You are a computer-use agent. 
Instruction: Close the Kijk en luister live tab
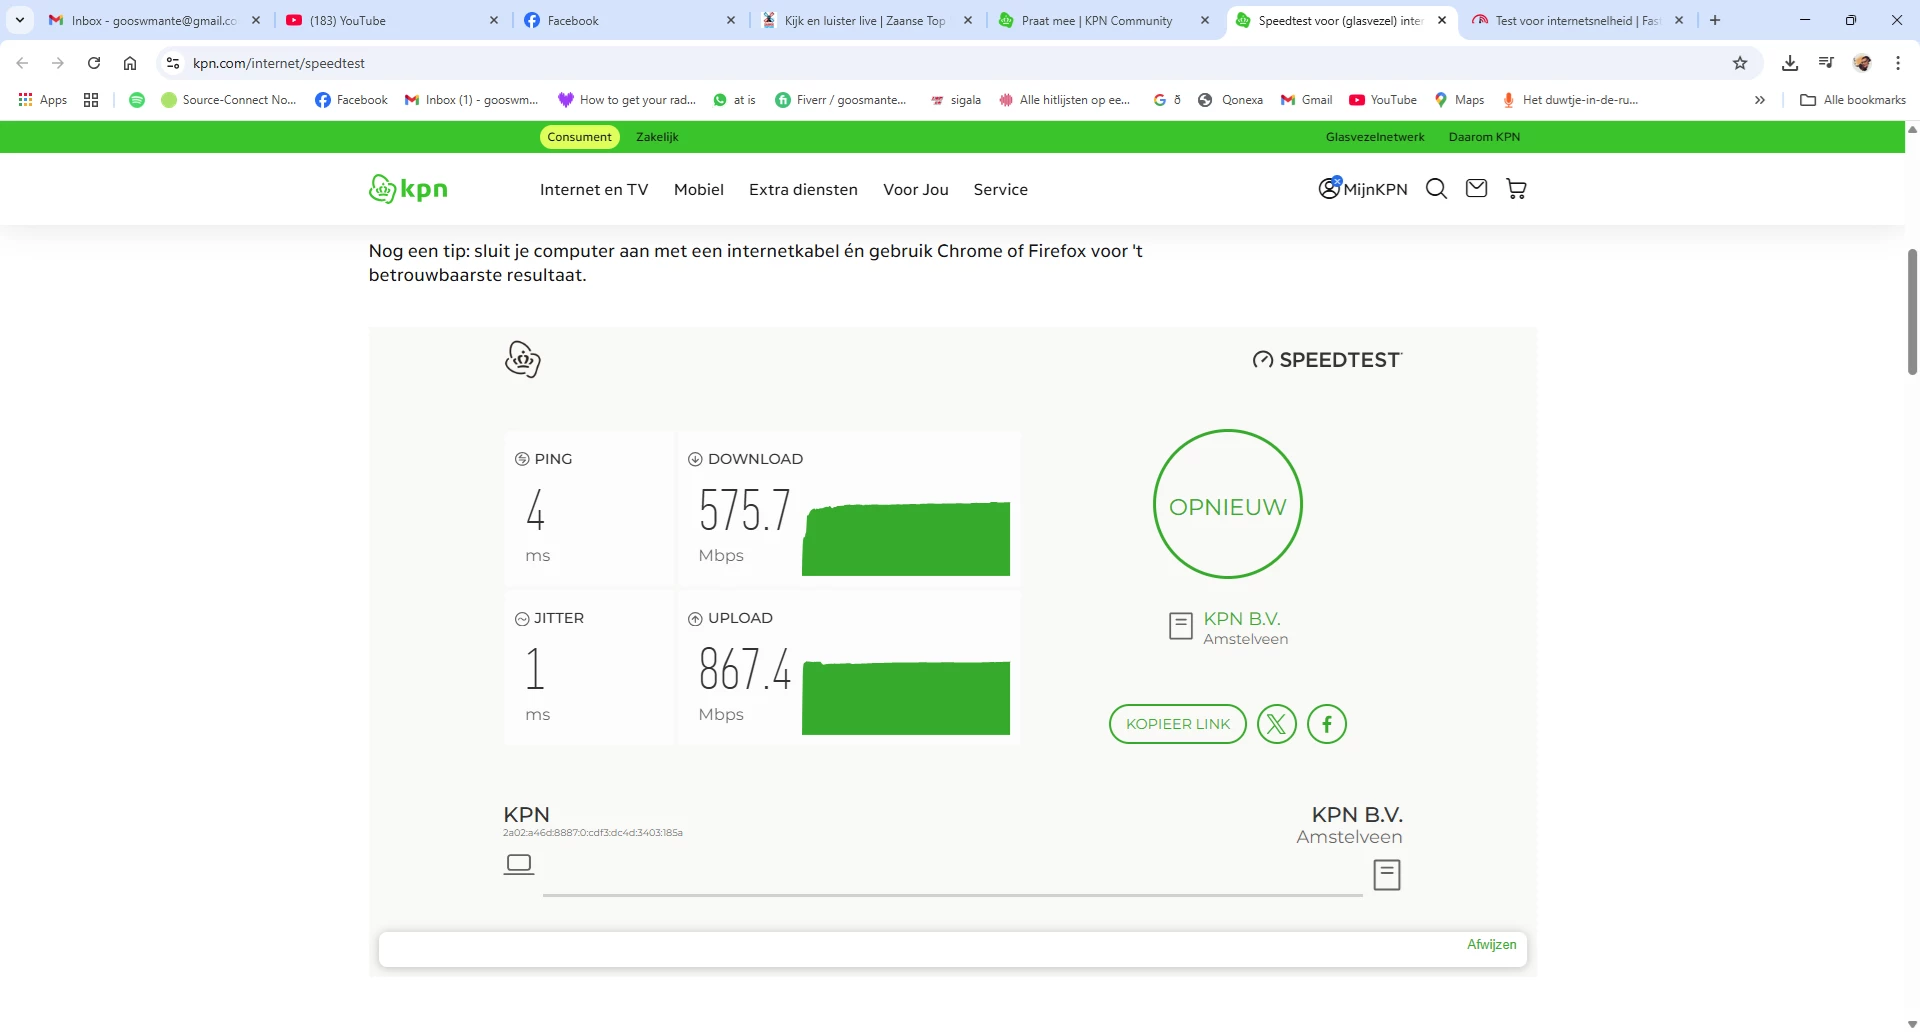(968, 20)
